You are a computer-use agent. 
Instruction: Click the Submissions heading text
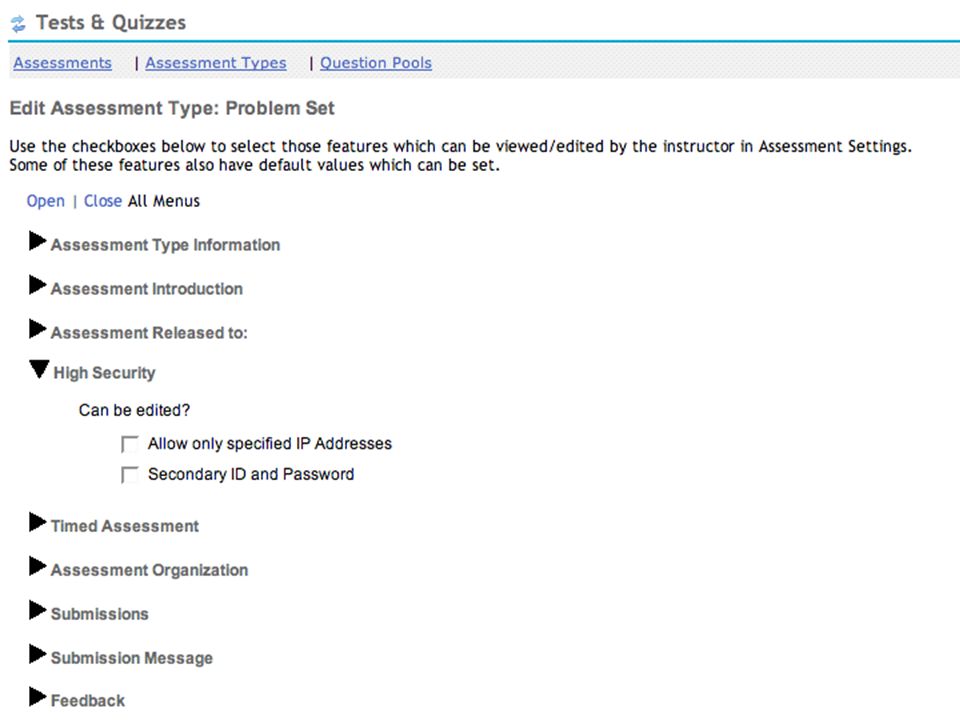[100, 614]
